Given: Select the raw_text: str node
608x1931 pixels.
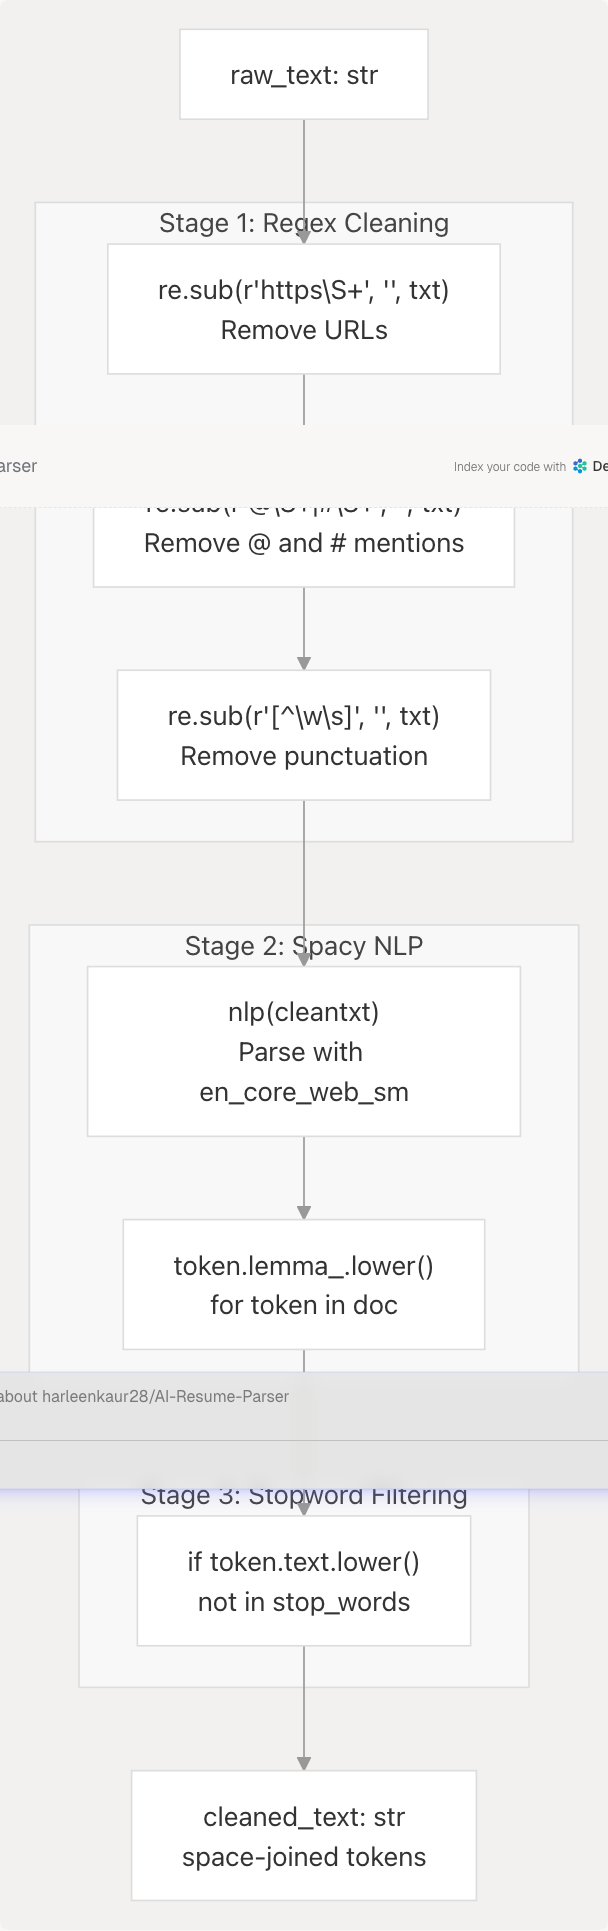Looking at the screenshot, I should coord(304,75).
